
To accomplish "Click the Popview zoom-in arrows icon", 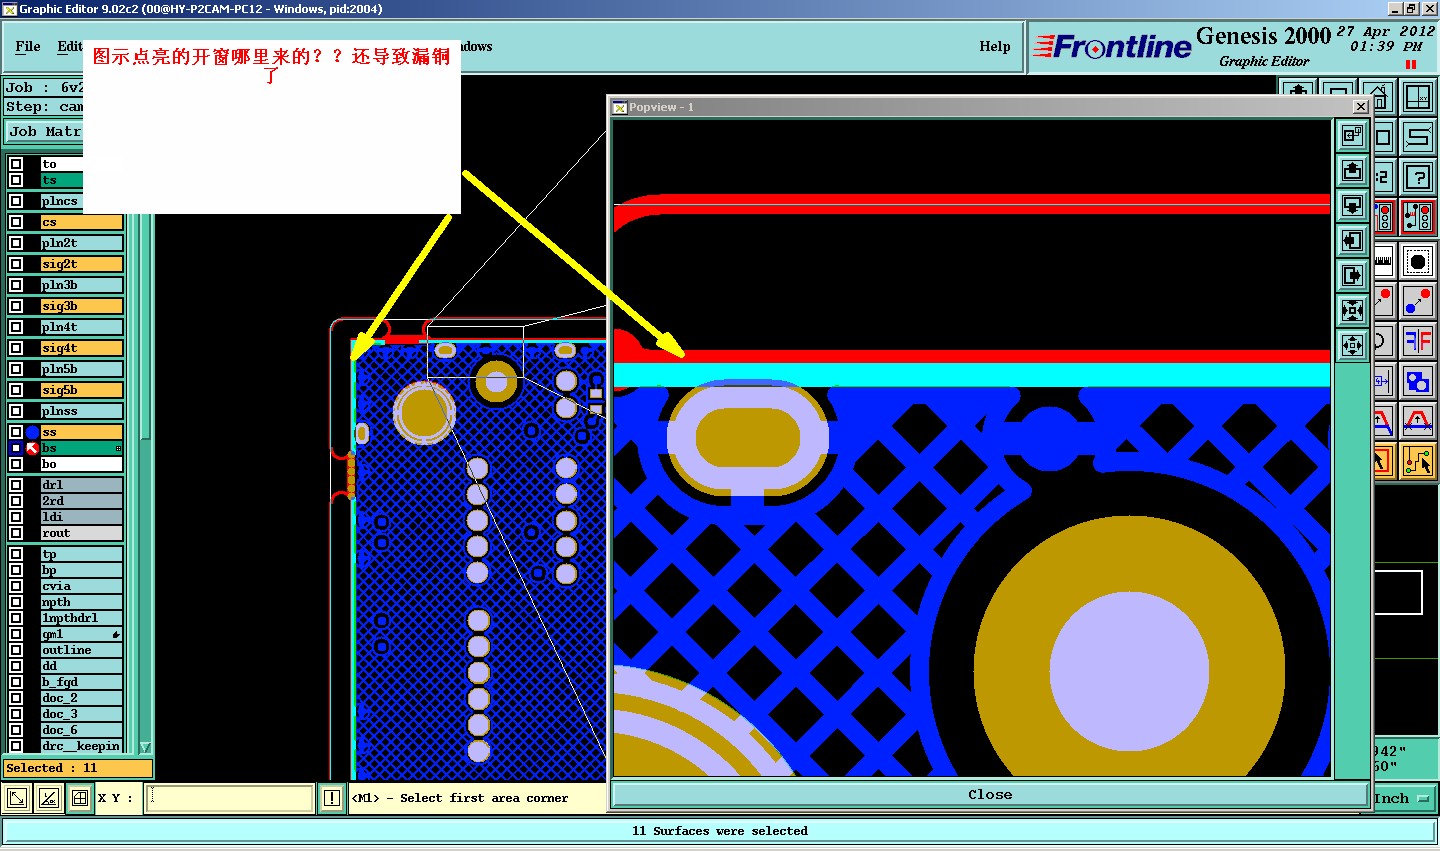I will tap(1352, 311).
